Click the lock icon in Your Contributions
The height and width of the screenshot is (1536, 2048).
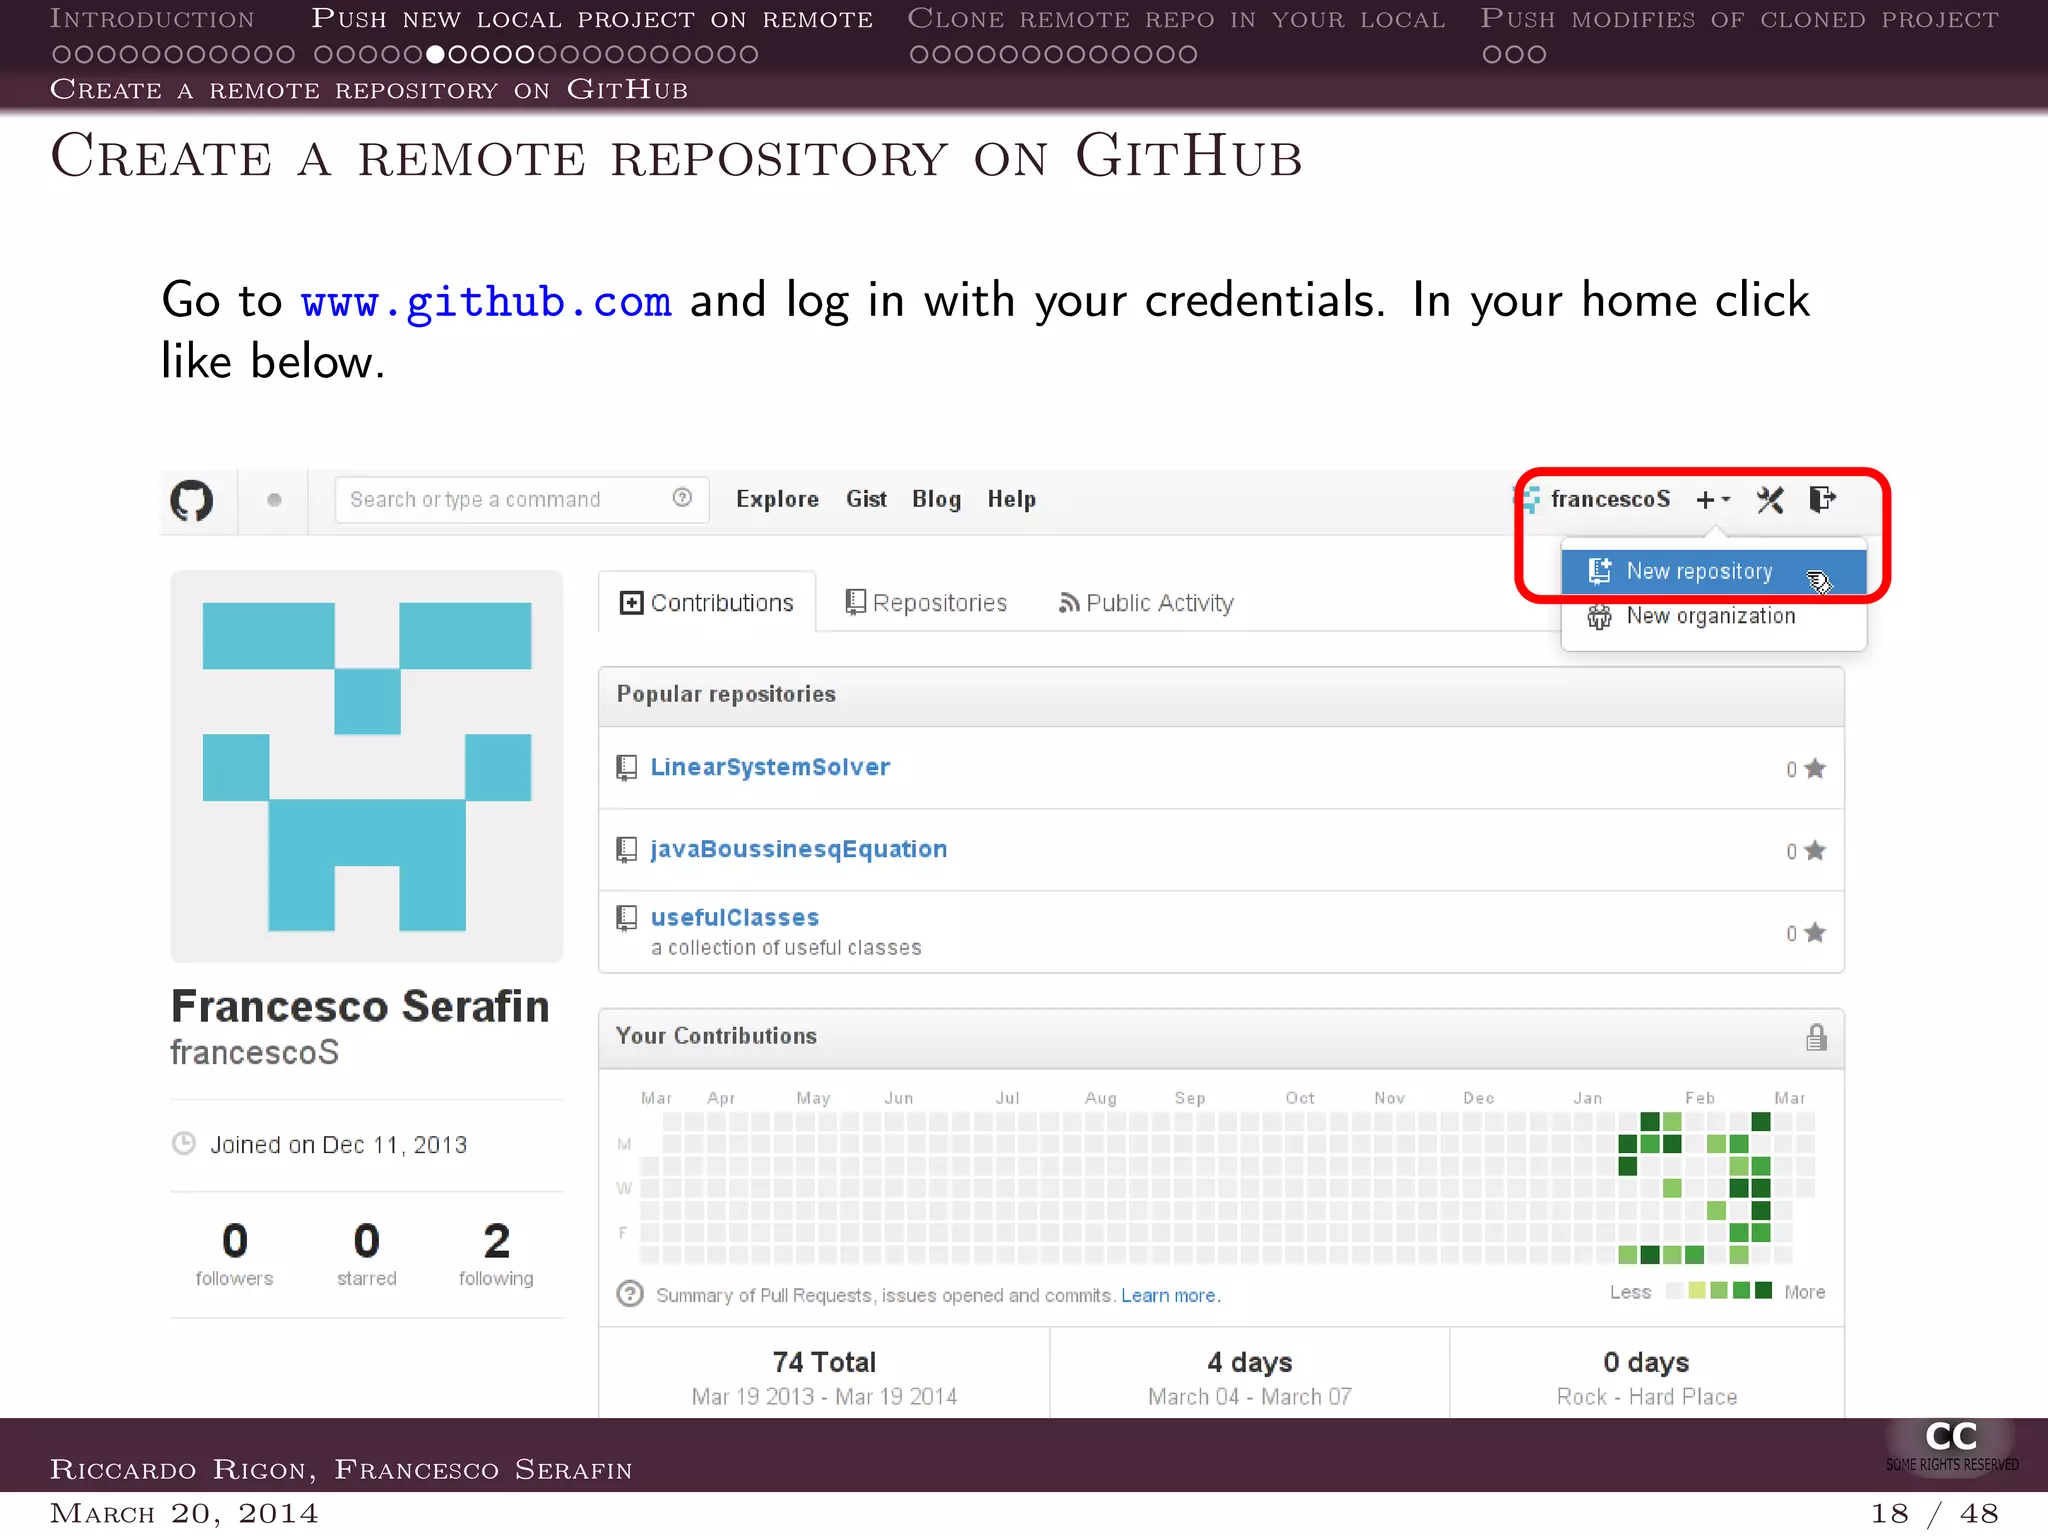coord(1816,1037)
